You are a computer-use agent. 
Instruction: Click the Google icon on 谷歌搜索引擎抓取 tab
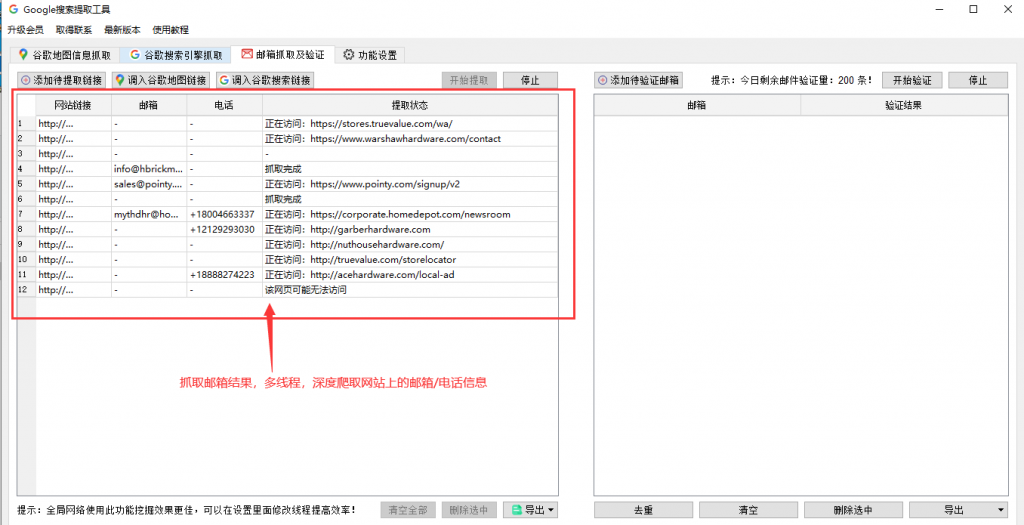pyautogui.click(x=135, y=55)
